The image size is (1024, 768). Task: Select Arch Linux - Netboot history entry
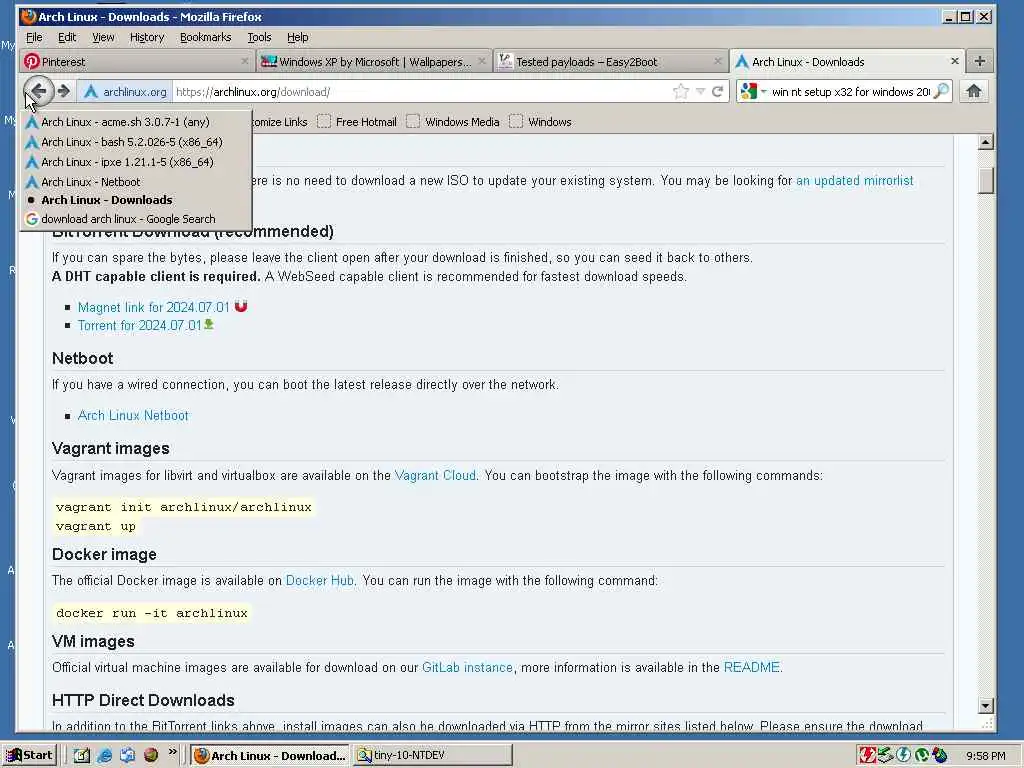135,182
